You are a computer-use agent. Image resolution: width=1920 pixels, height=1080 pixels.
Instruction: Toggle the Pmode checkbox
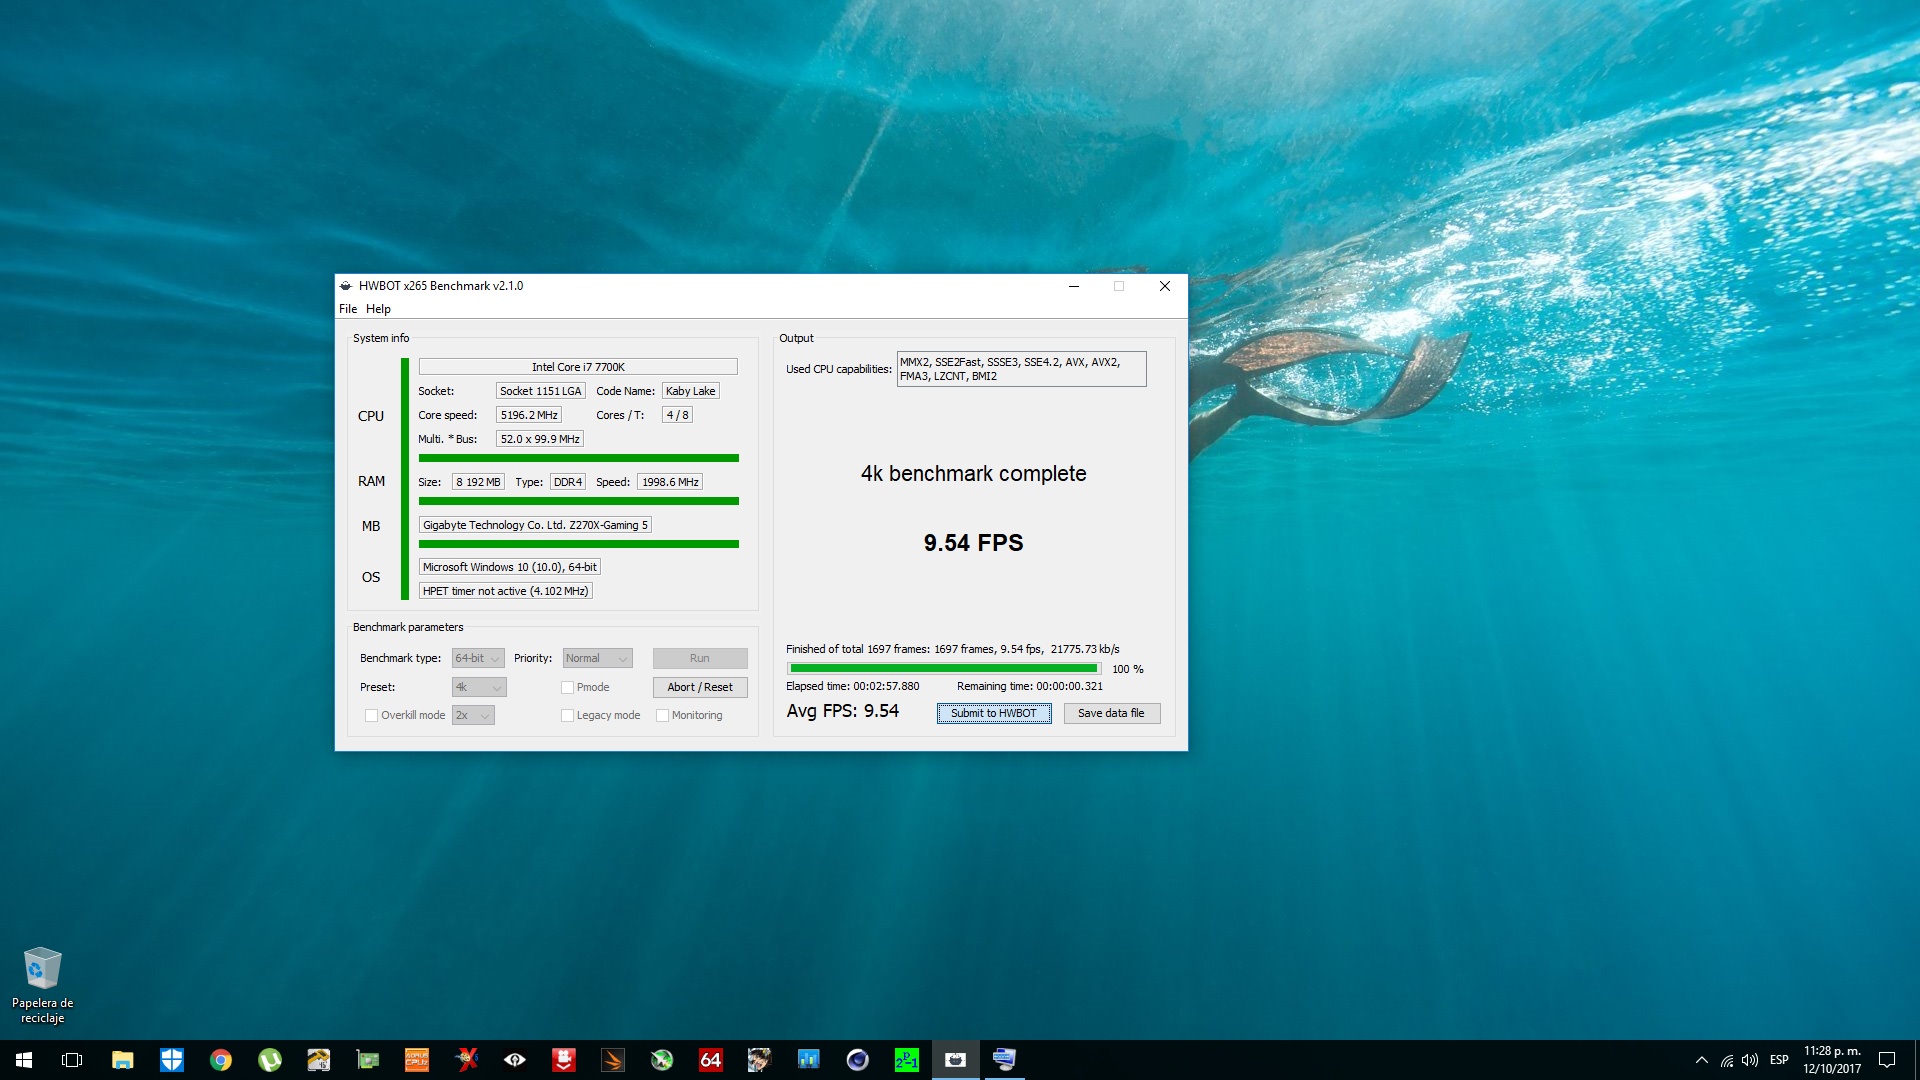(x=567, y=688)
